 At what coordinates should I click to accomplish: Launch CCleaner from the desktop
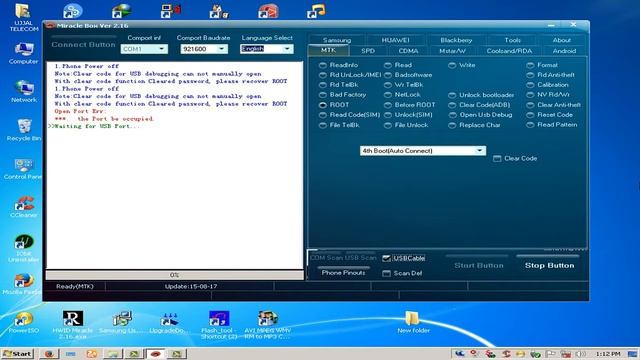pyautogui.click(x=24, y=207)
